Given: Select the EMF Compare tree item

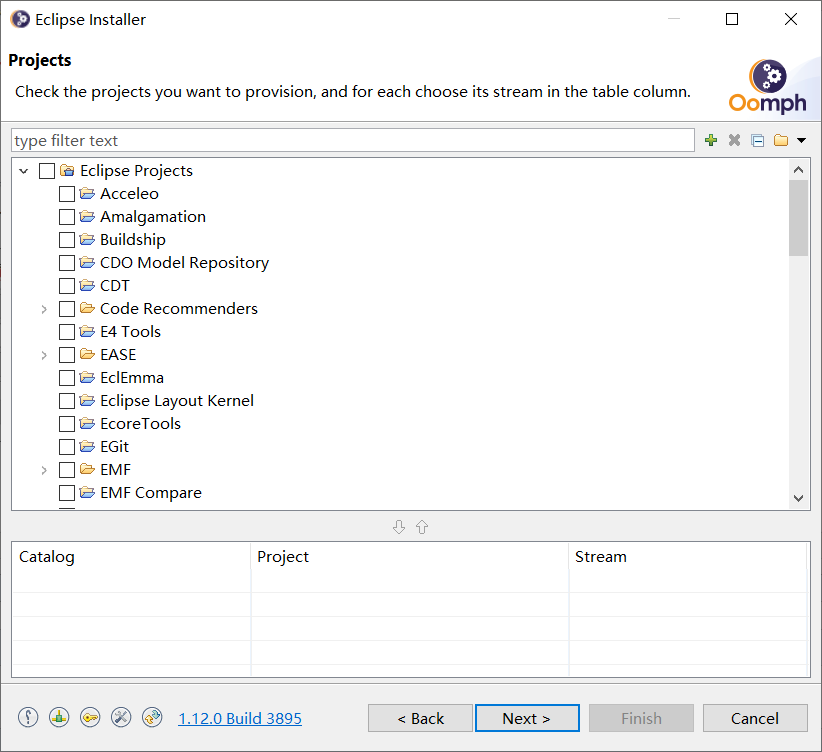Looking at the screenshot, I should (x=150, y=492).
